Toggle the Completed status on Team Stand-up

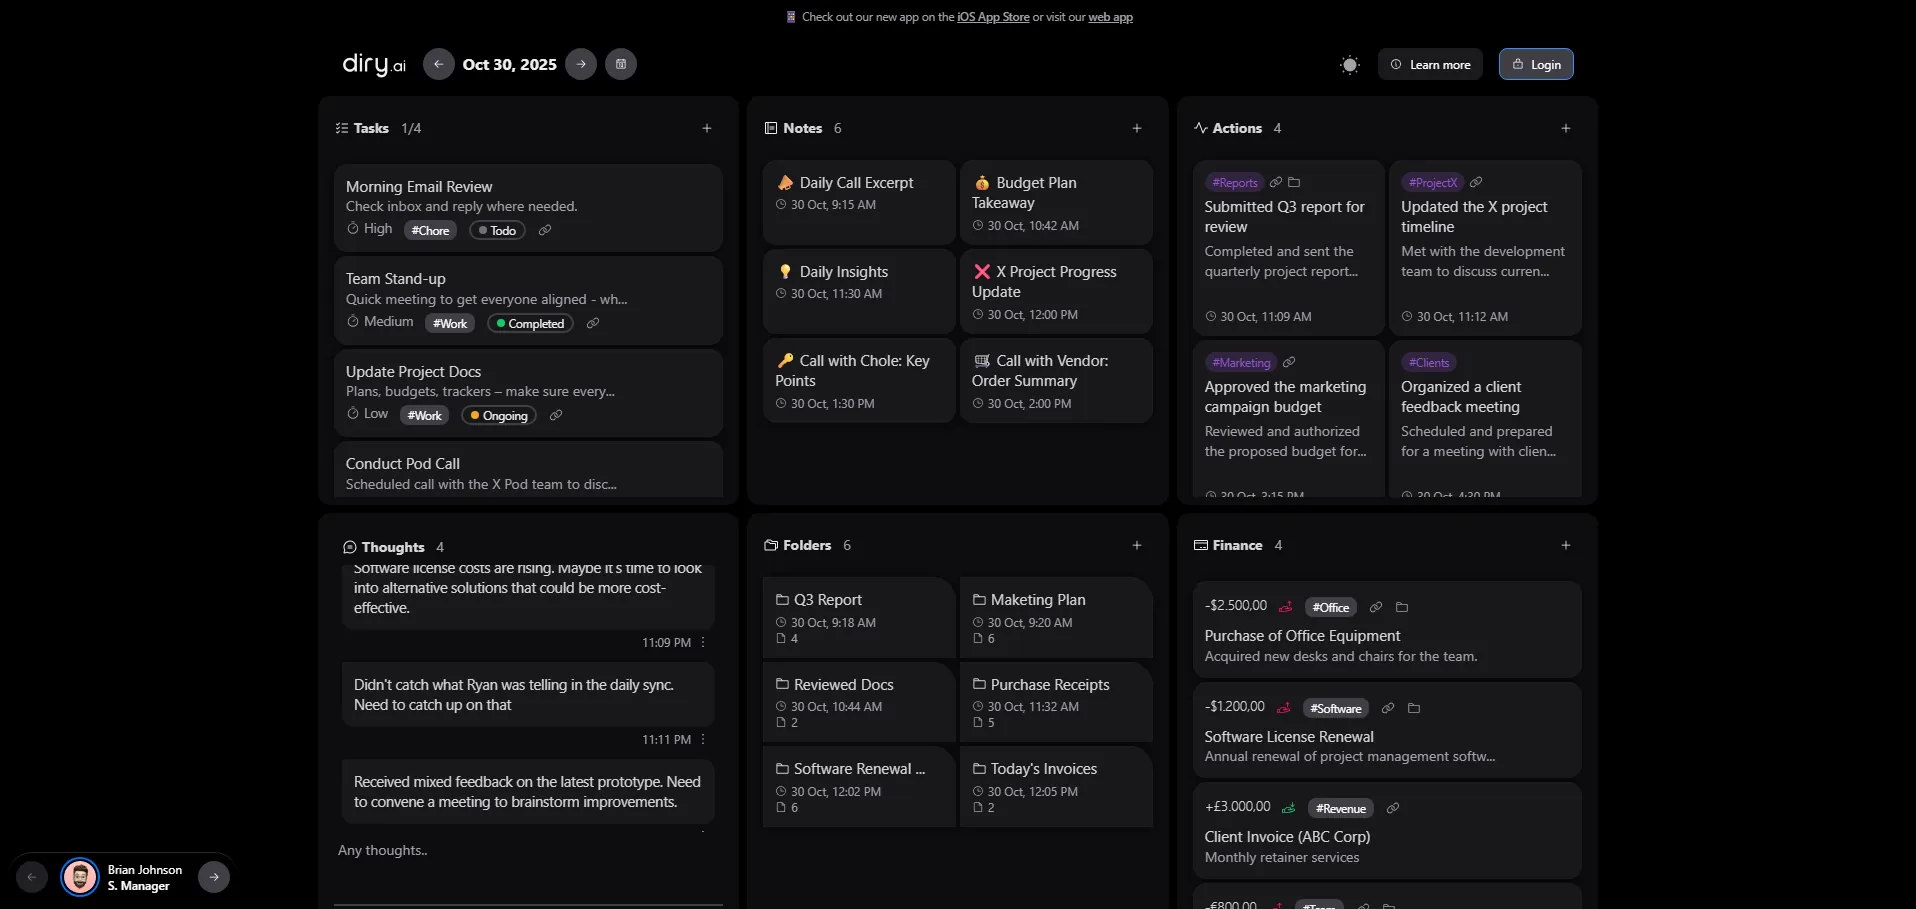point(530,323)
